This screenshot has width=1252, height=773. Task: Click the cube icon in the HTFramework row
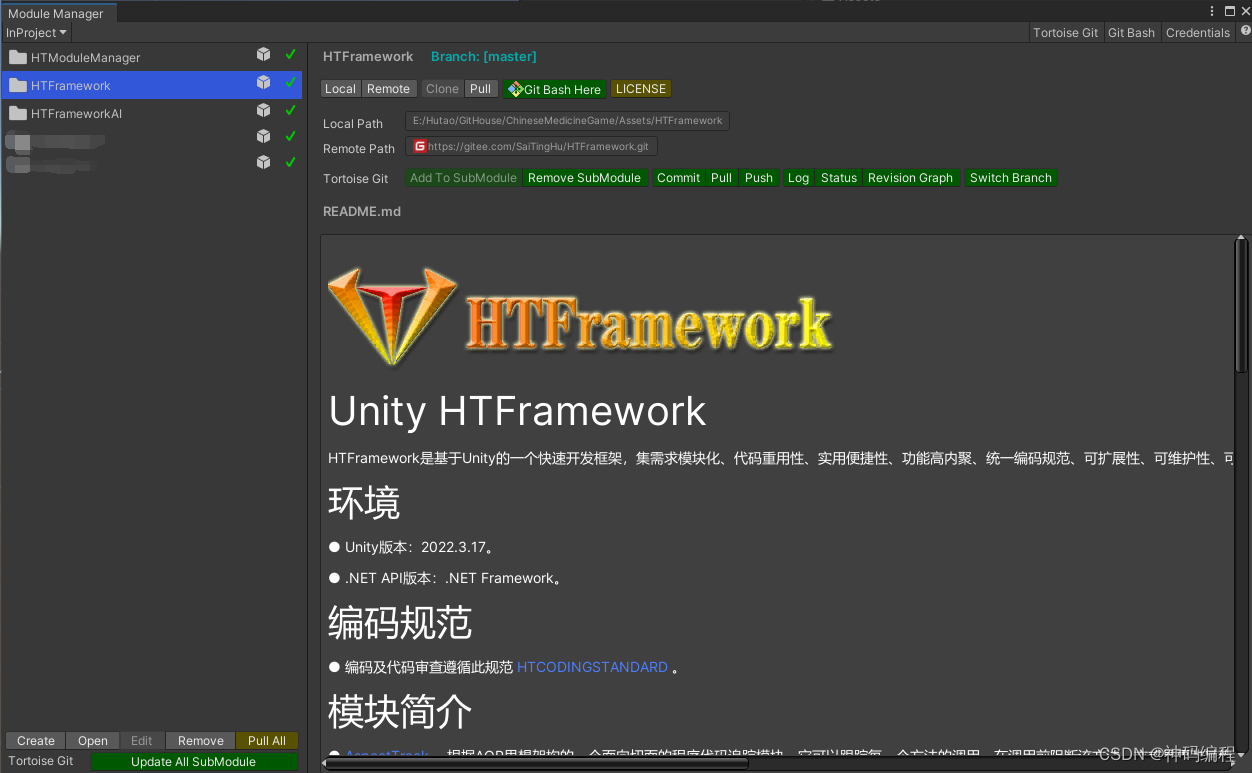[x=263, y=83]
